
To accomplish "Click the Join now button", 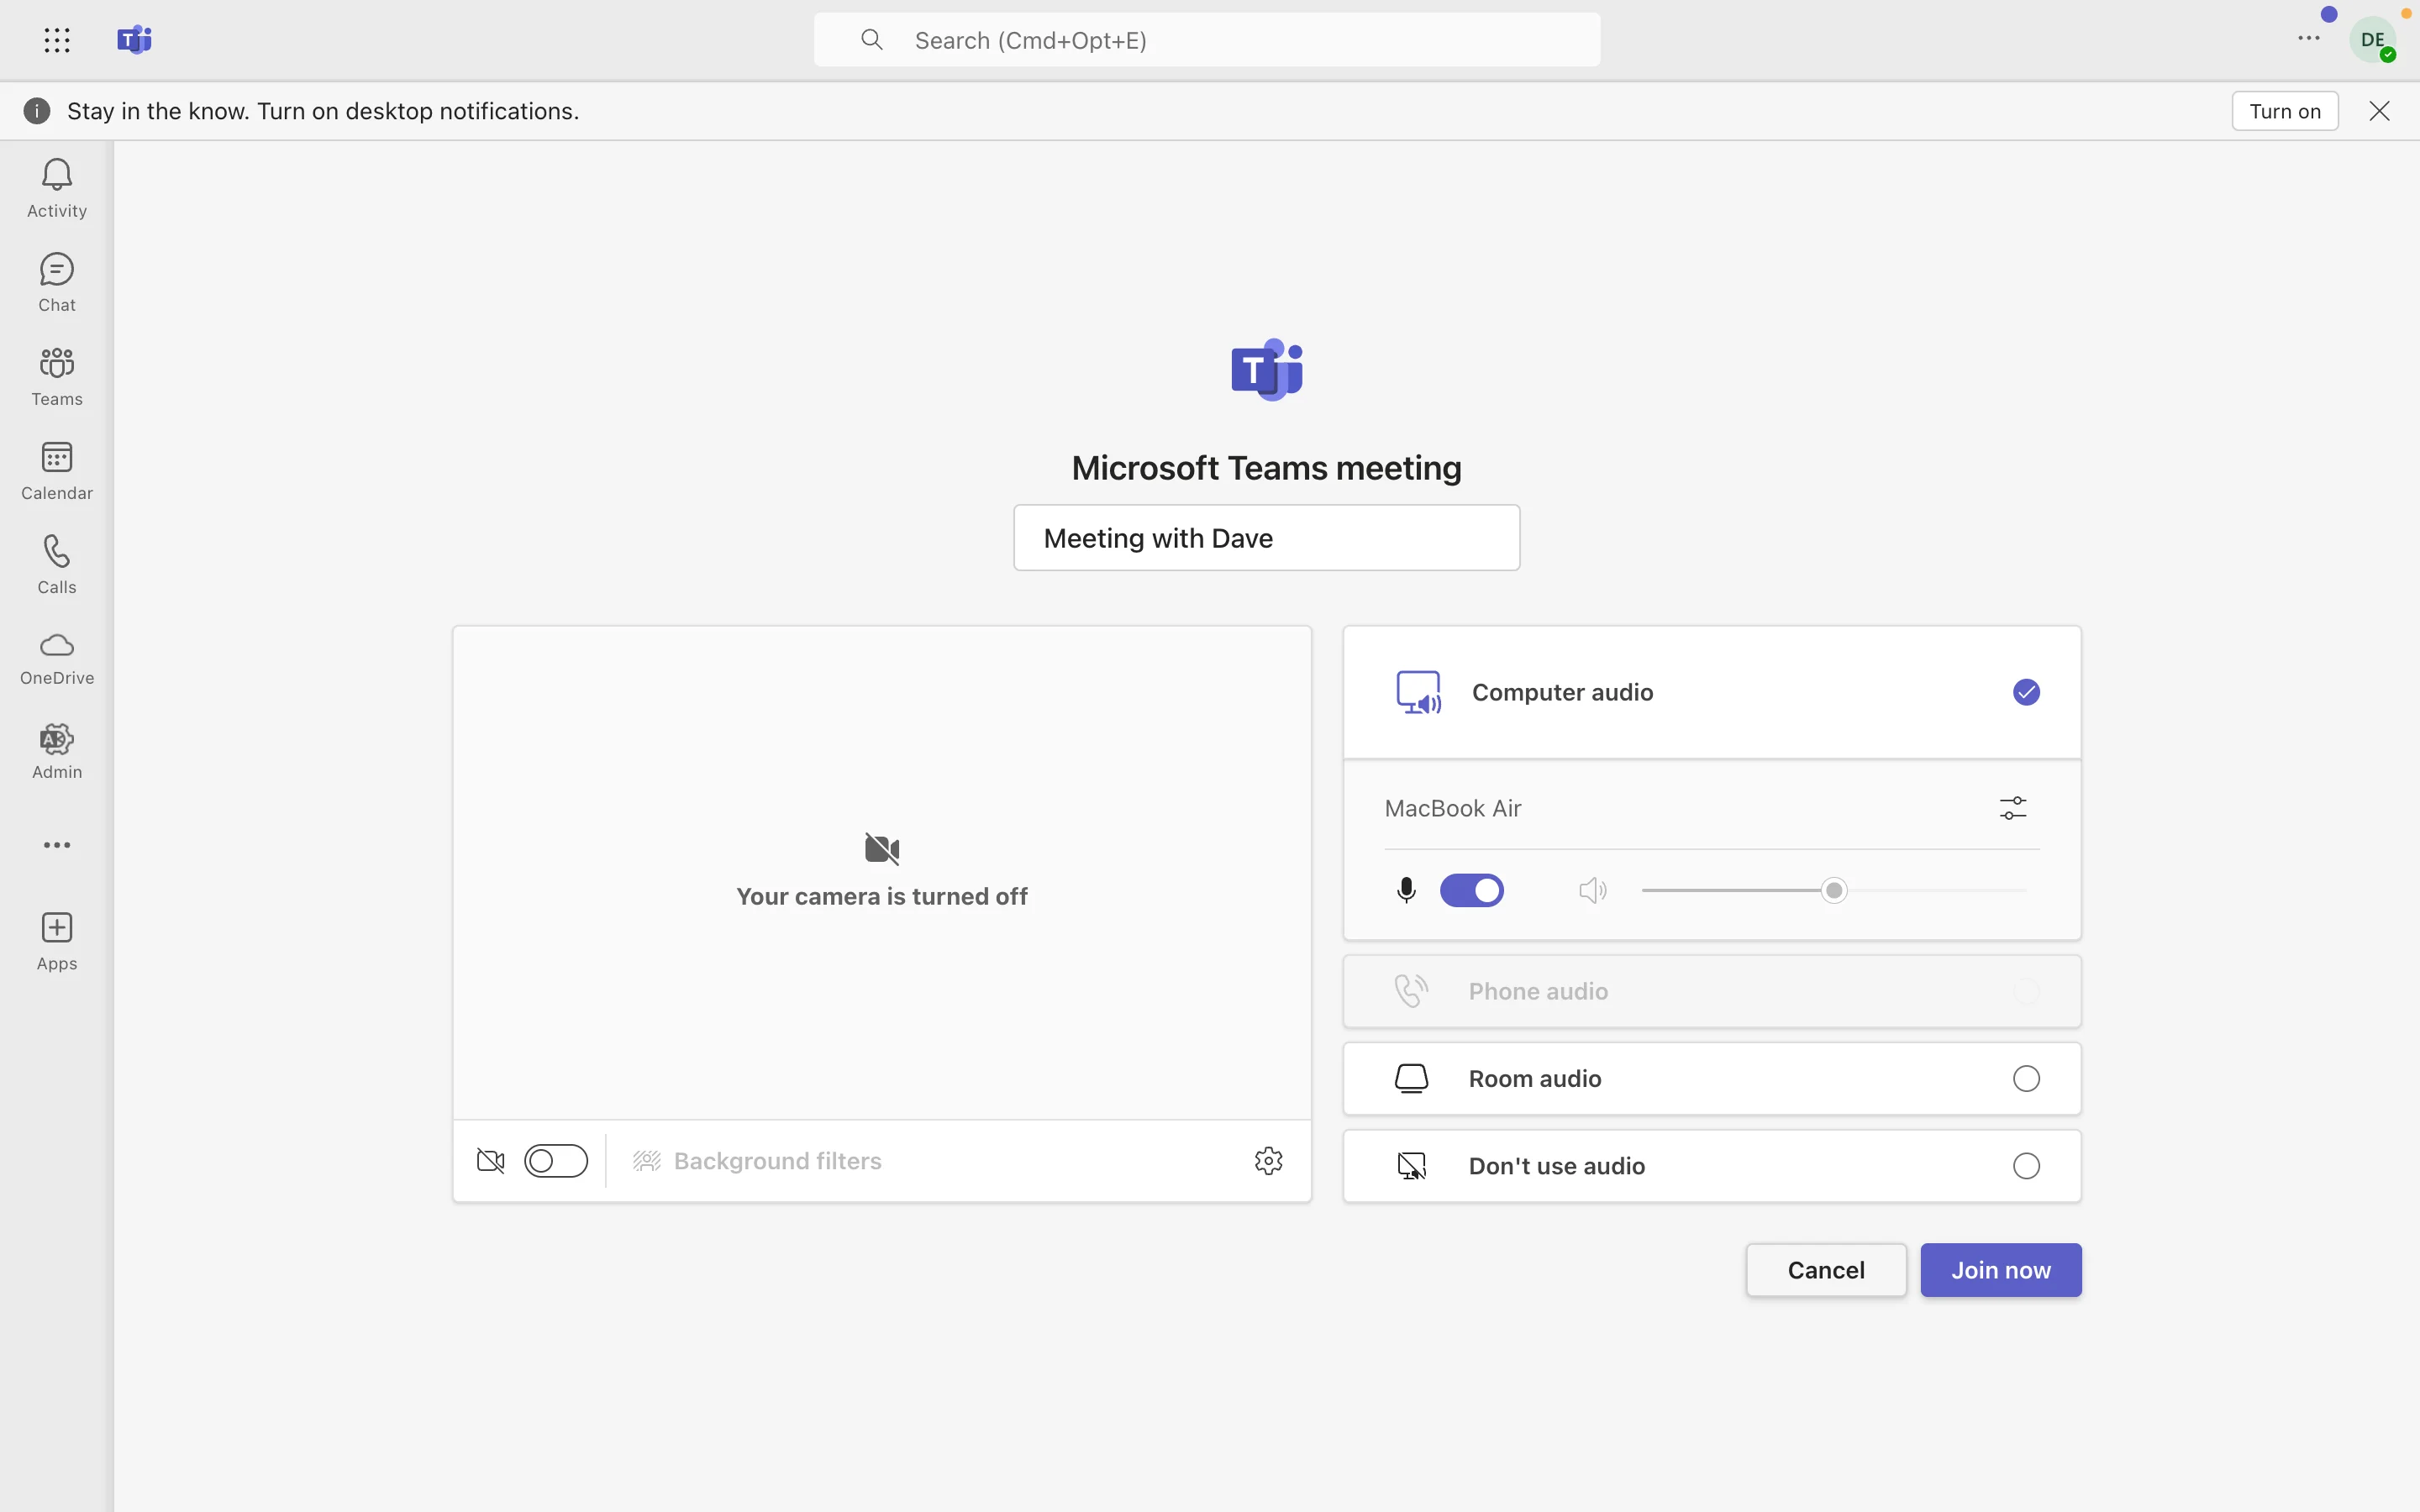I will tap(2000, 1270).
